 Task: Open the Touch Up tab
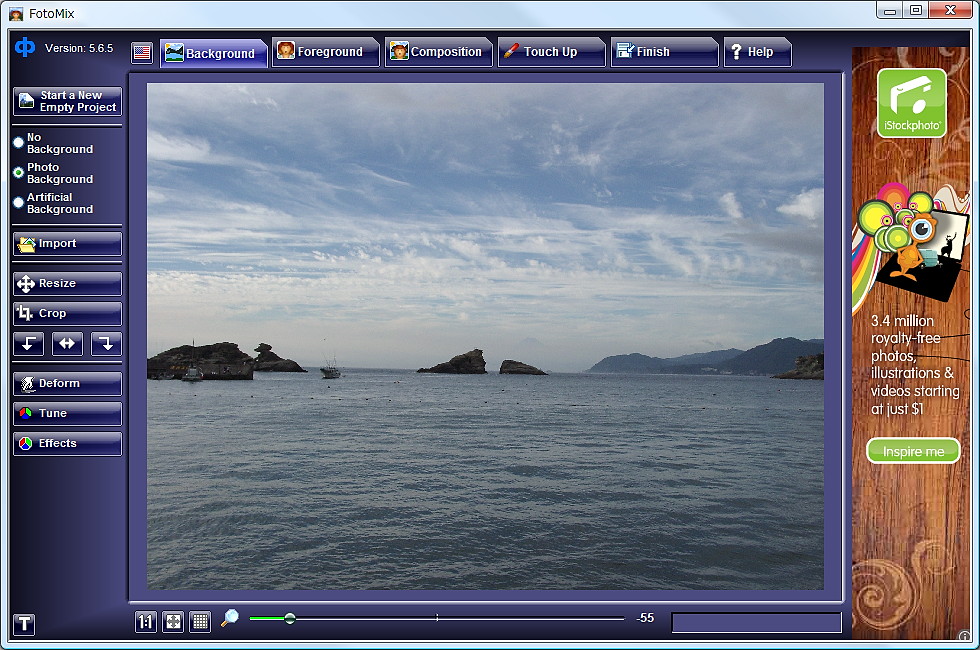pyautogui.click(x=551, y=52)
